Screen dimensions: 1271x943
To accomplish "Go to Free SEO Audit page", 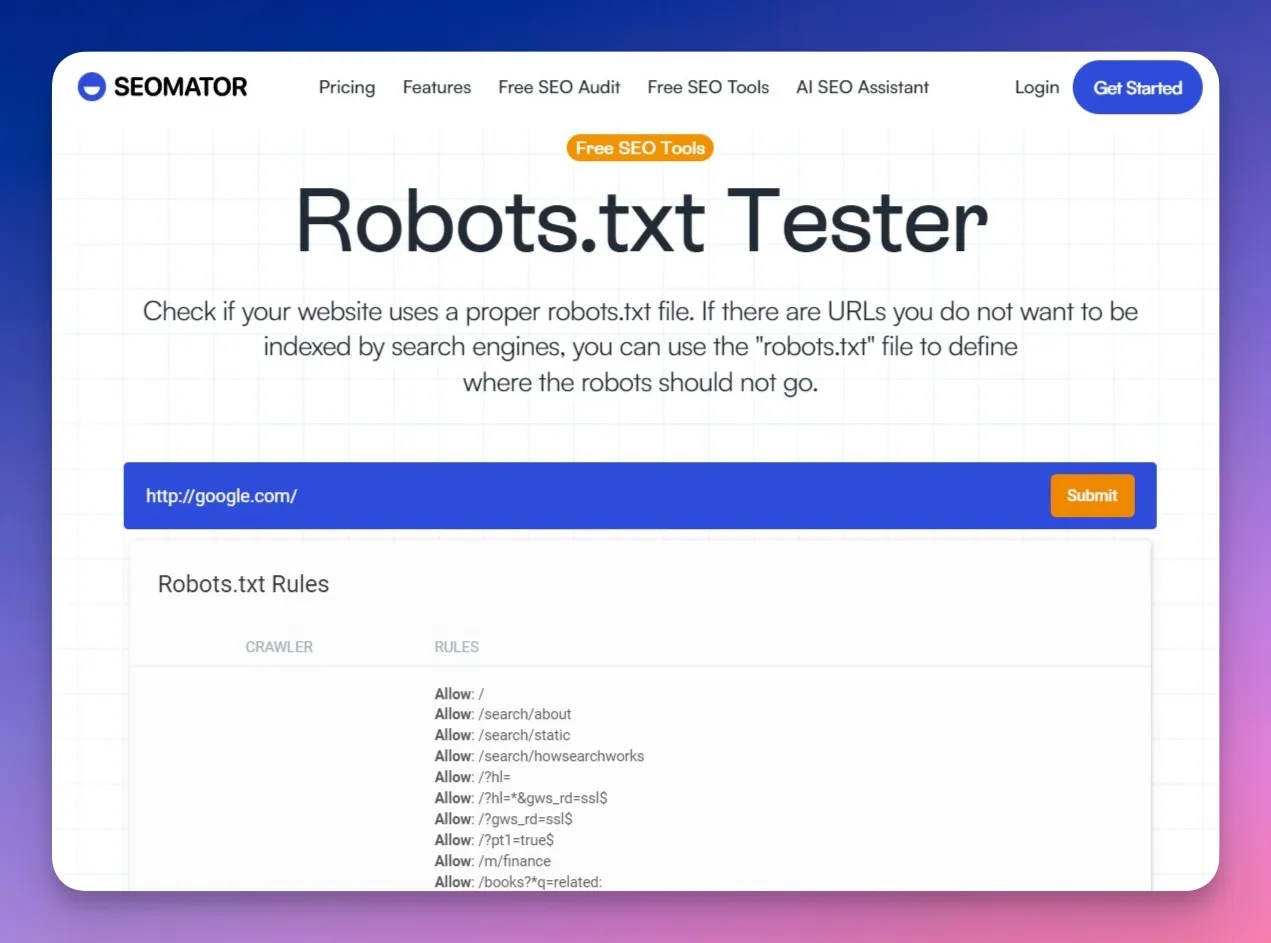I will coord(559,87).
